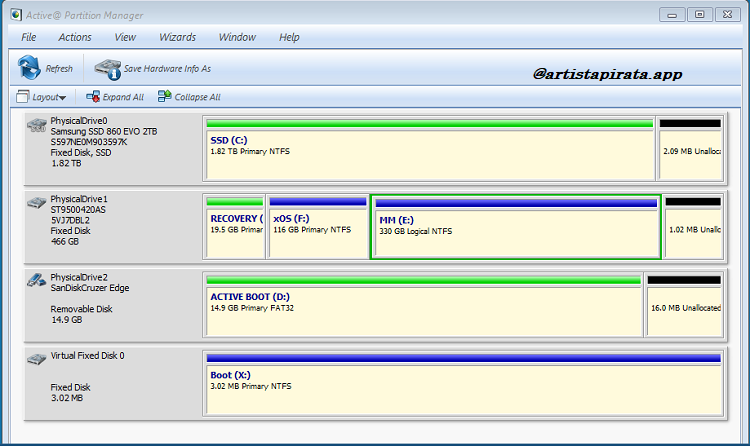This screenshot has height=446, width=750.
Task: Select the PhysicalDrive2 SanDisk USB drive icon
Action: pos(37,280)
